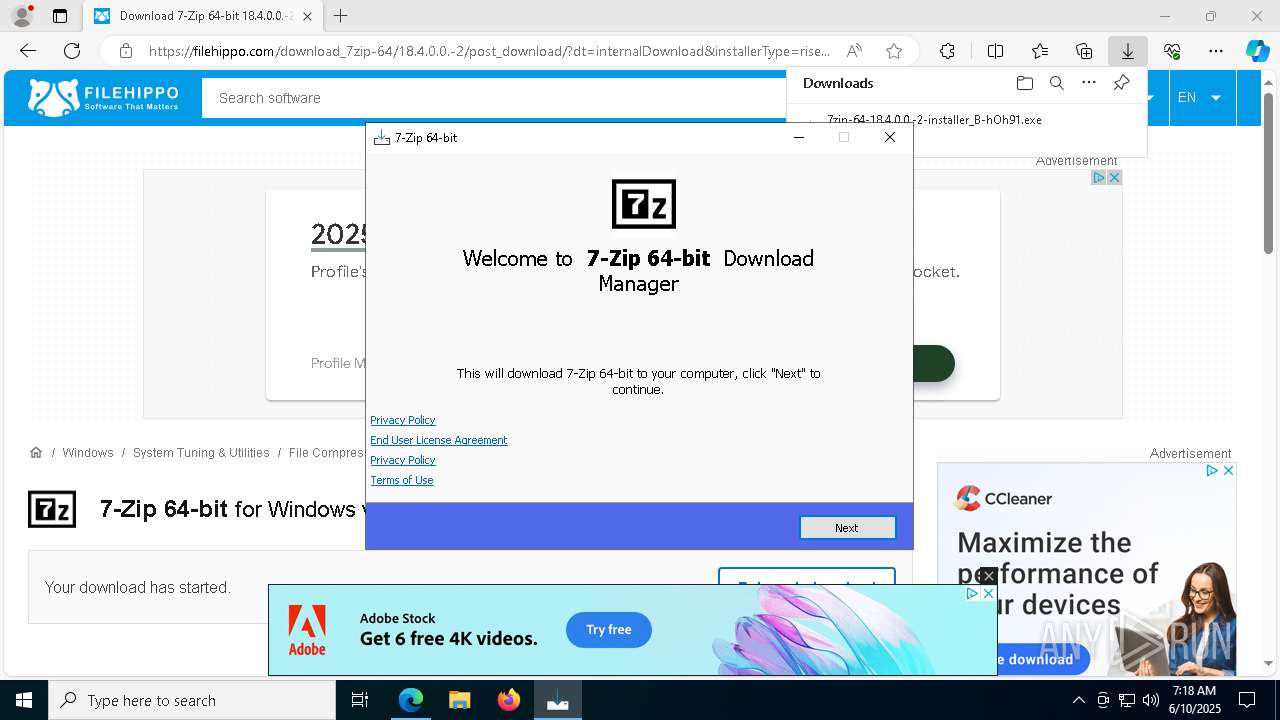Open the taskbar clock and calendar
This screenshot has height=720, width=1280.
(1194, 700)
